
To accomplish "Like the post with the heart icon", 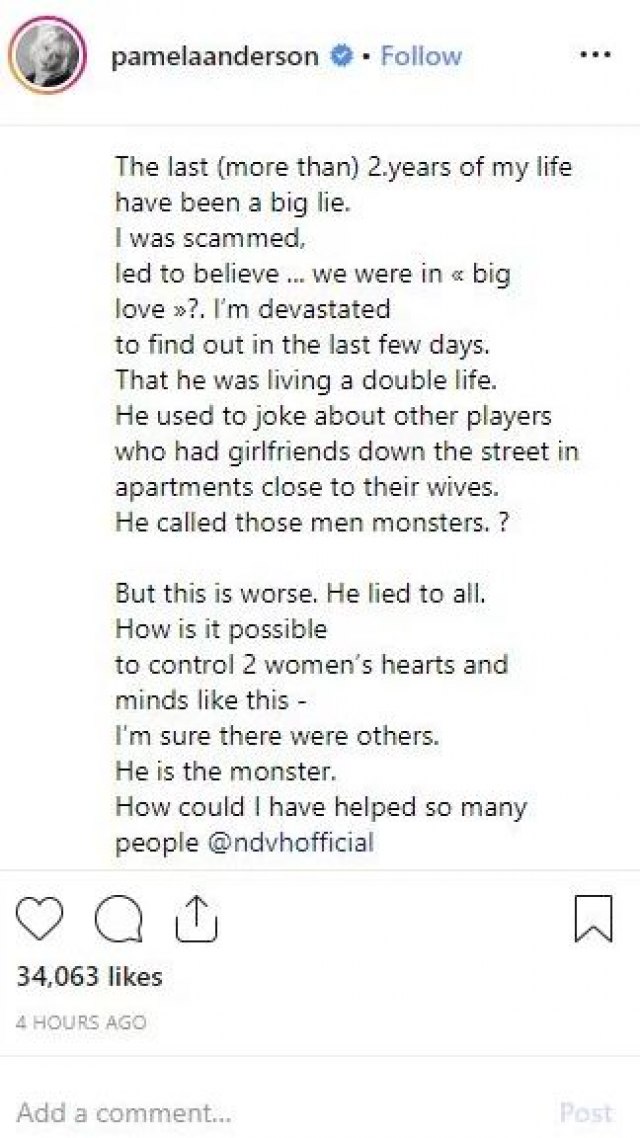I will (39, 921).
